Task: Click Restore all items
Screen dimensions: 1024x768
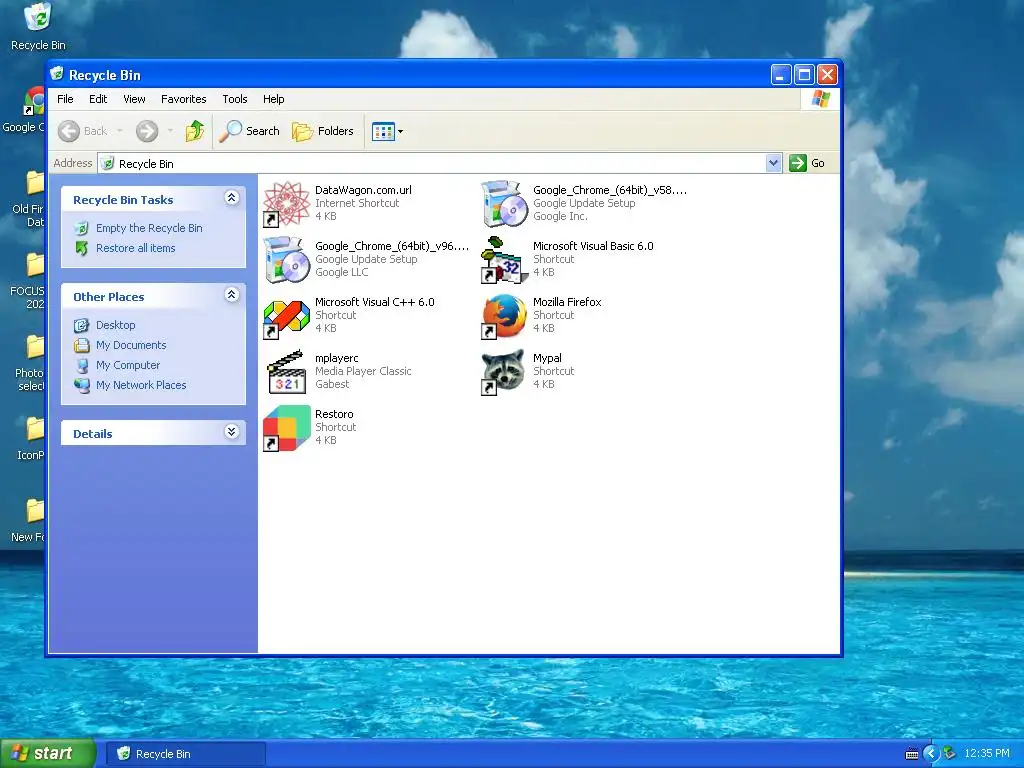Action: pos(135,248)
